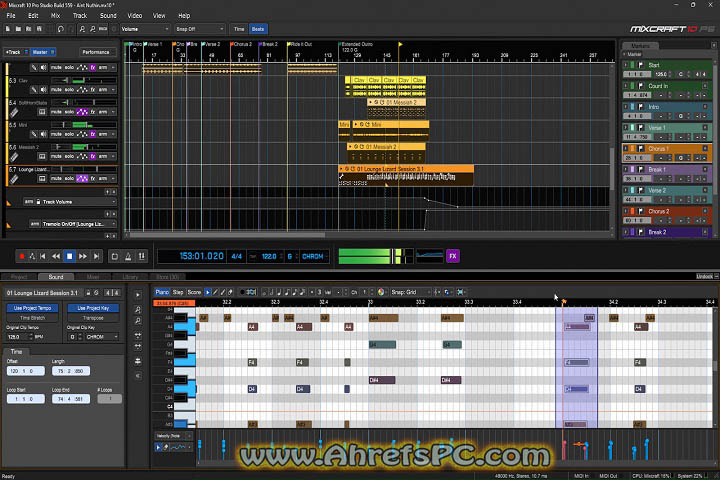Click the Open Project folder icon
This screenshot has width=720, height=480.
(18, 29)
